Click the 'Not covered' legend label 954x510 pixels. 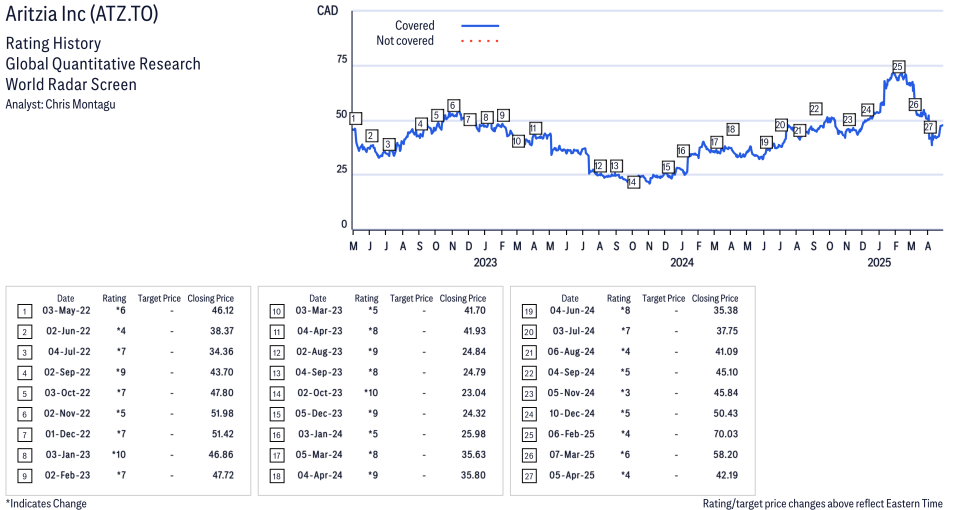pos(405,41)
